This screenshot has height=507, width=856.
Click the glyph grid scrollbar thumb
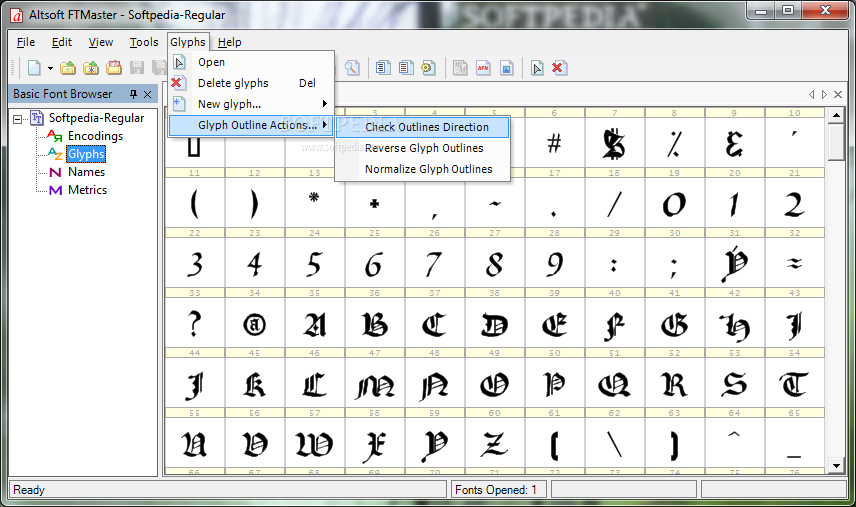click(836, 142)
